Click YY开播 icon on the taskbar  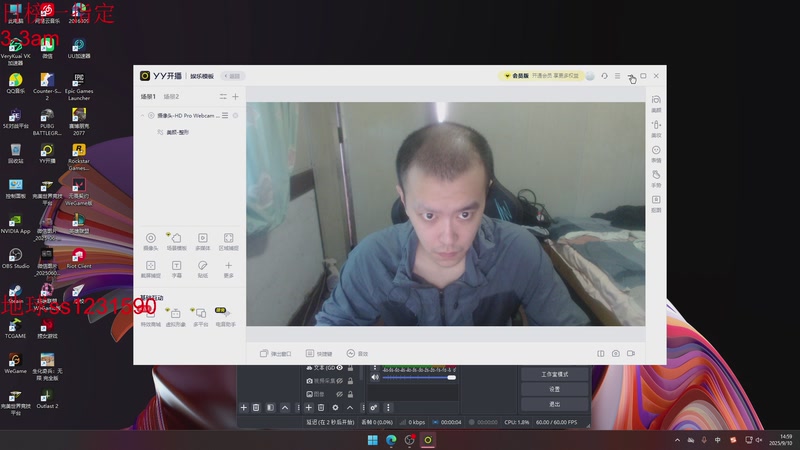(428, 440)
